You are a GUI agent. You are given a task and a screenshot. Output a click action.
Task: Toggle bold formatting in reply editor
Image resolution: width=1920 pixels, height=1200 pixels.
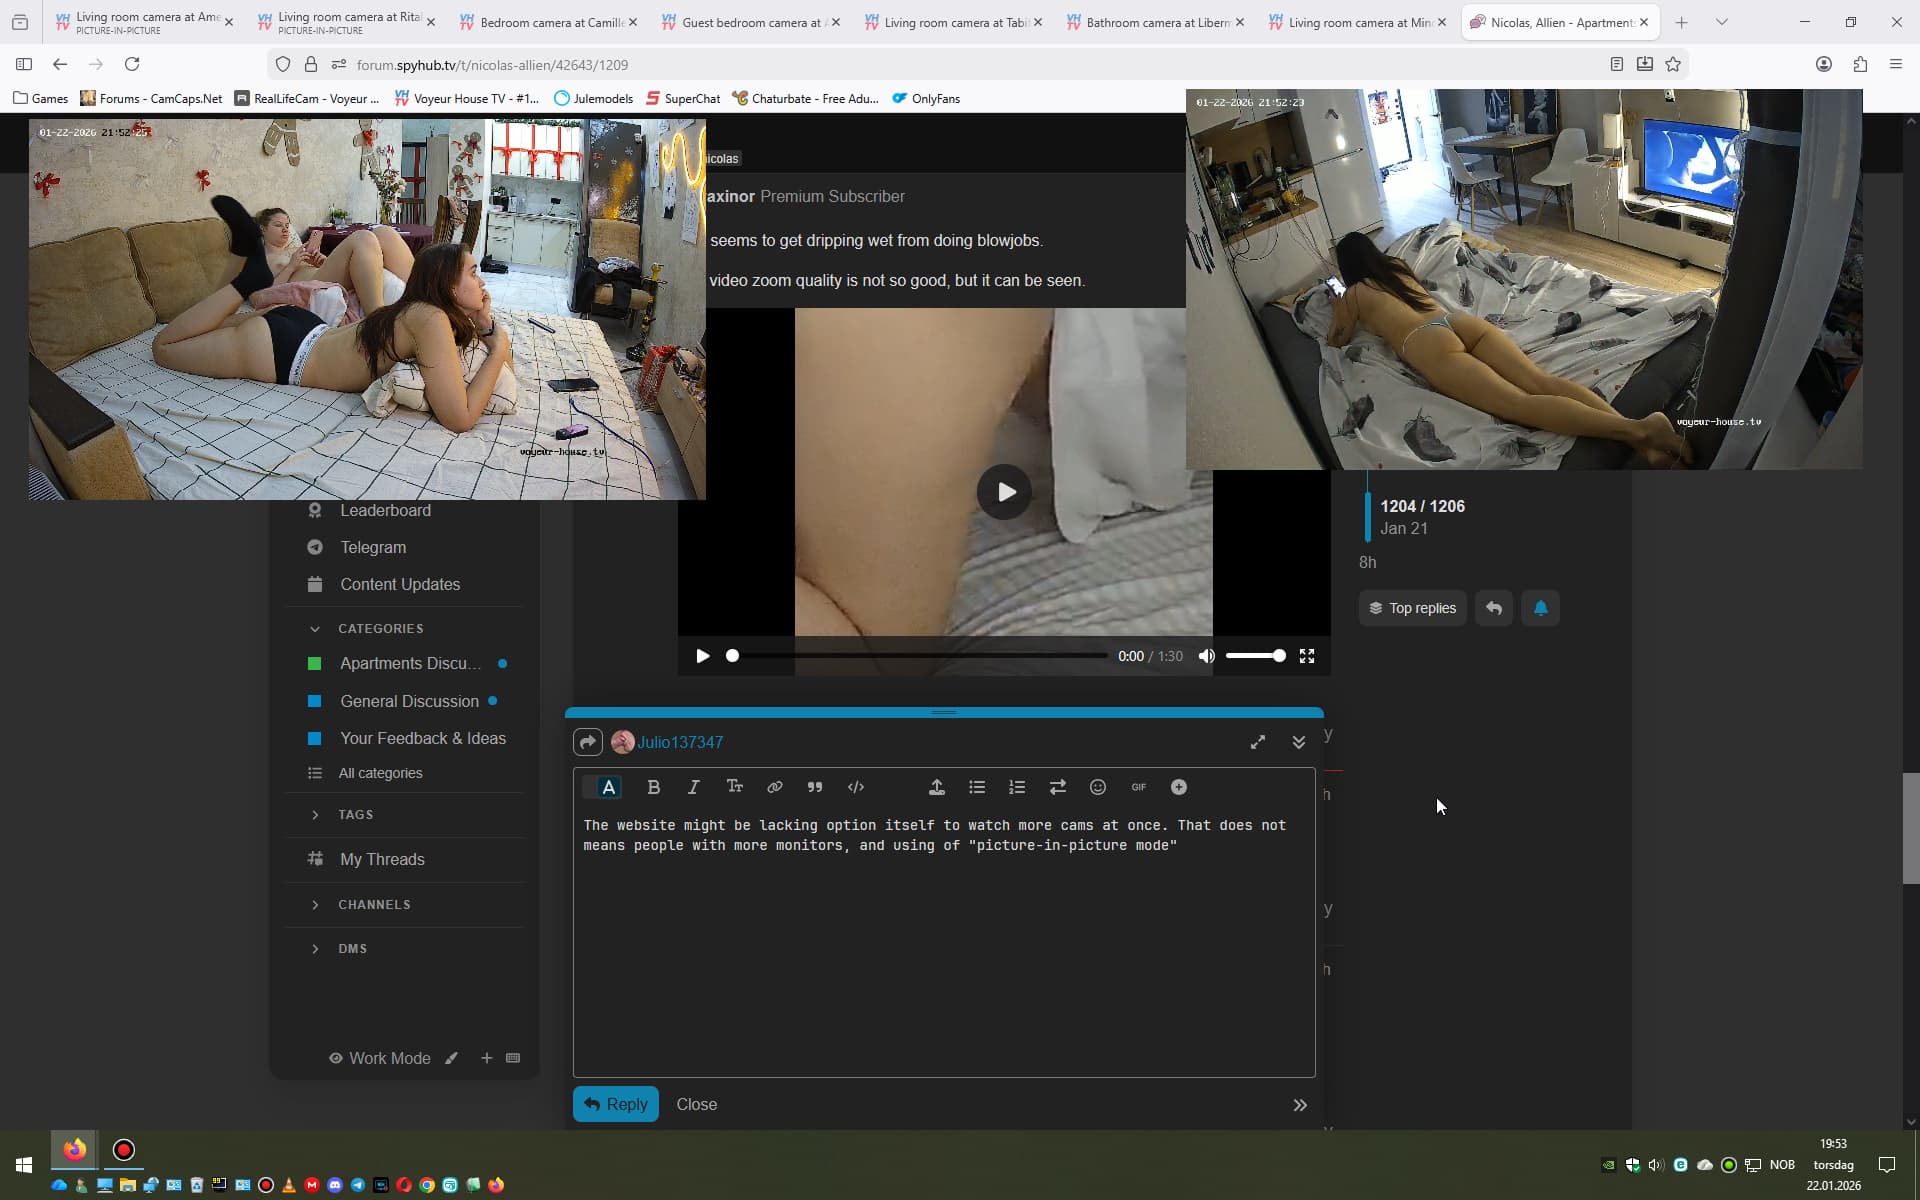coord(653,787)
